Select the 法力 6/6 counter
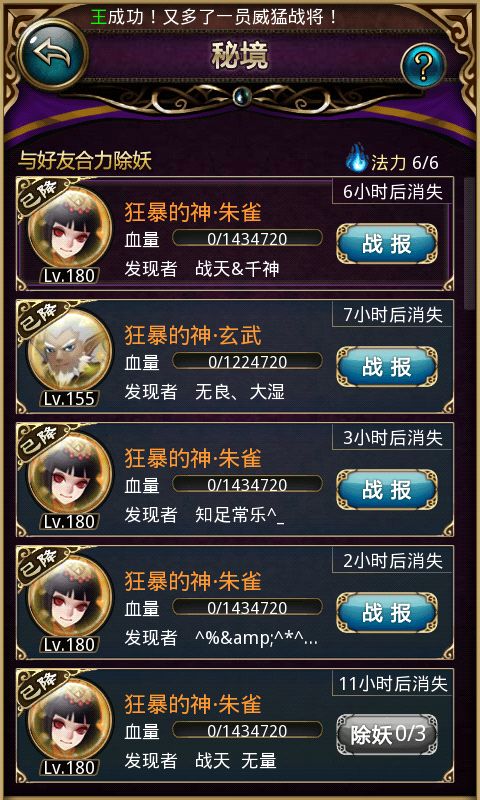480x800 pixels. (x=404, y=162)
